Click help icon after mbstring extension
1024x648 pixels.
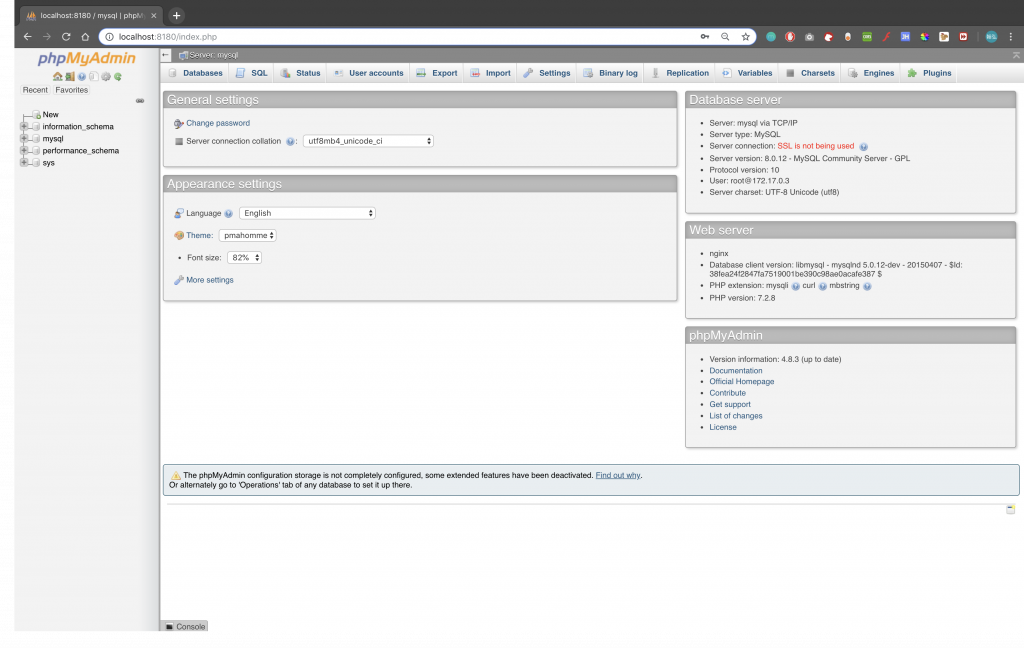867,286
